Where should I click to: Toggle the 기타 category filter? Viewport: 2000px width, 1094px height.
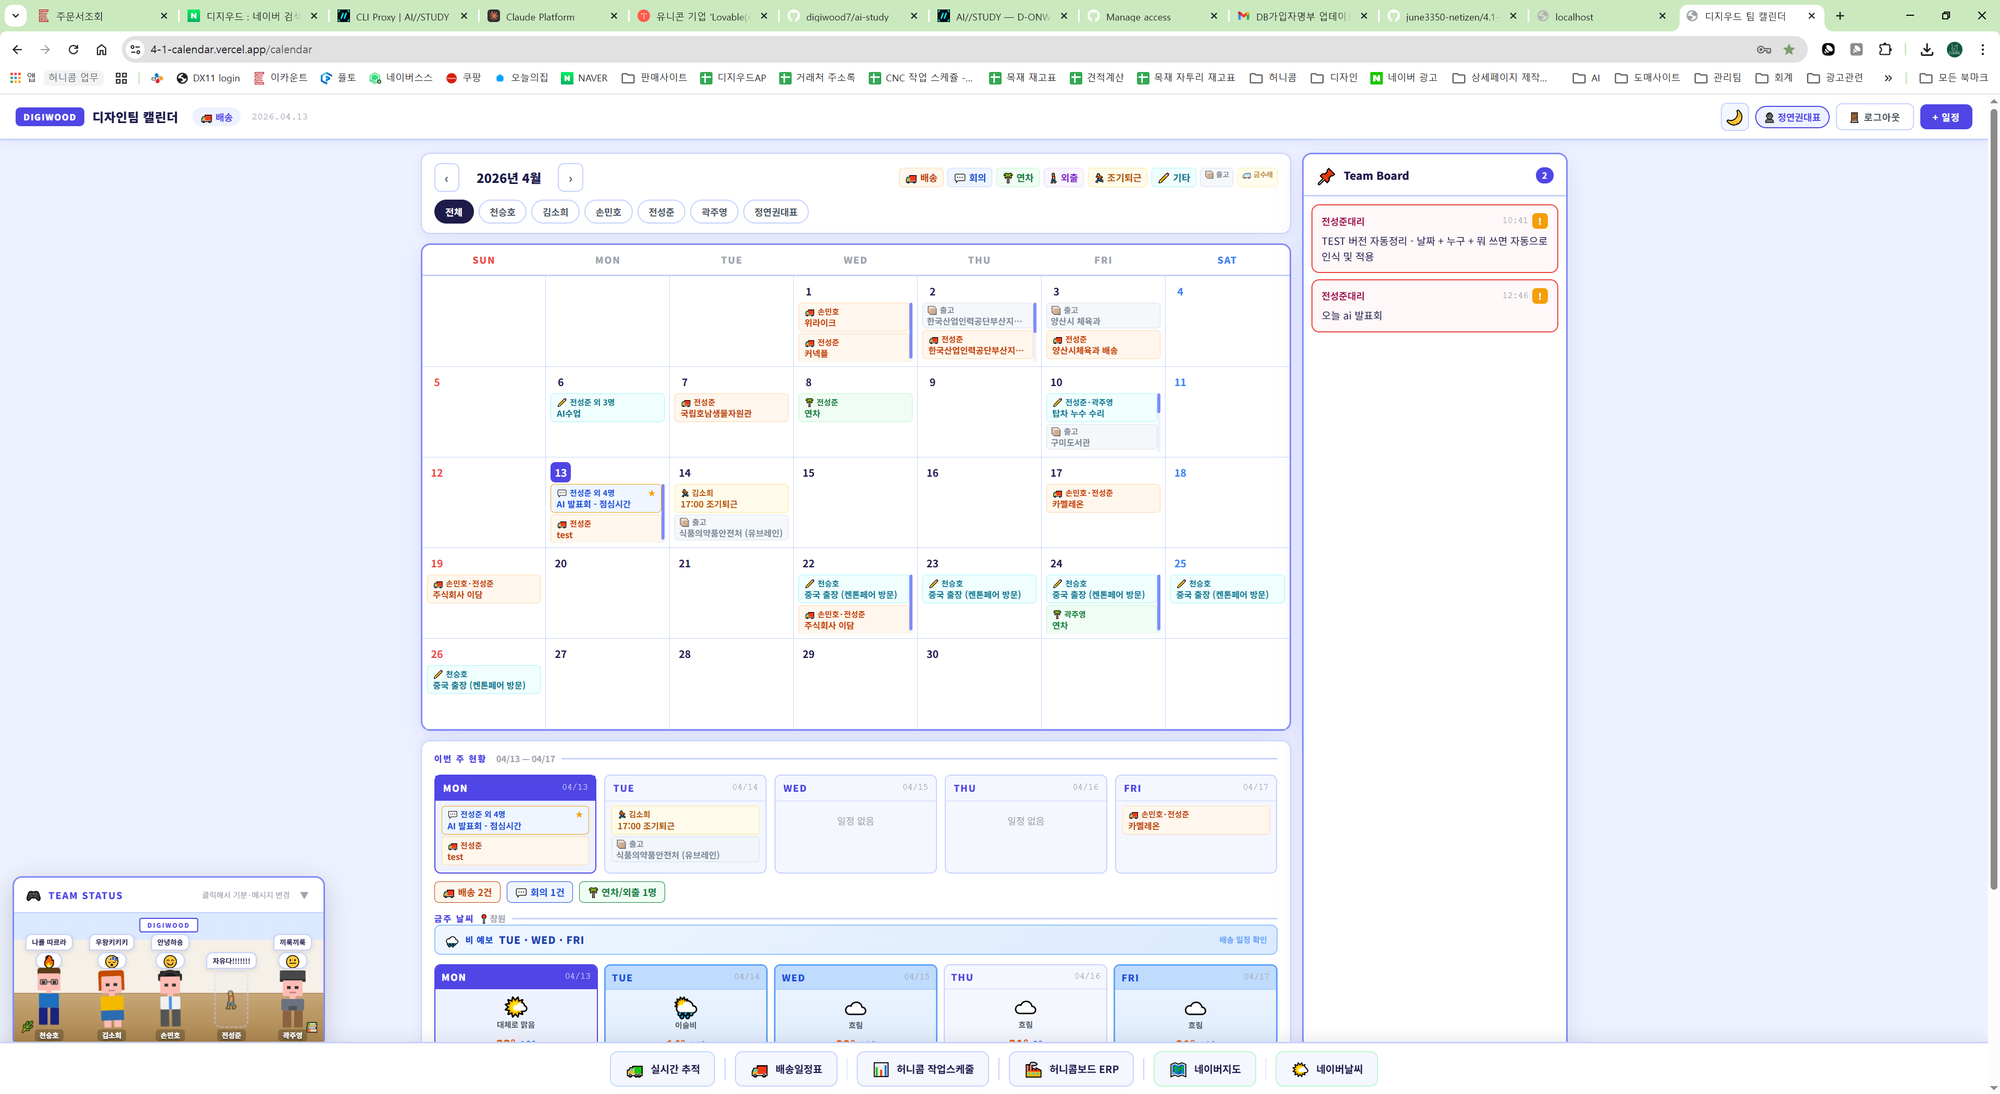[1174, 178]
